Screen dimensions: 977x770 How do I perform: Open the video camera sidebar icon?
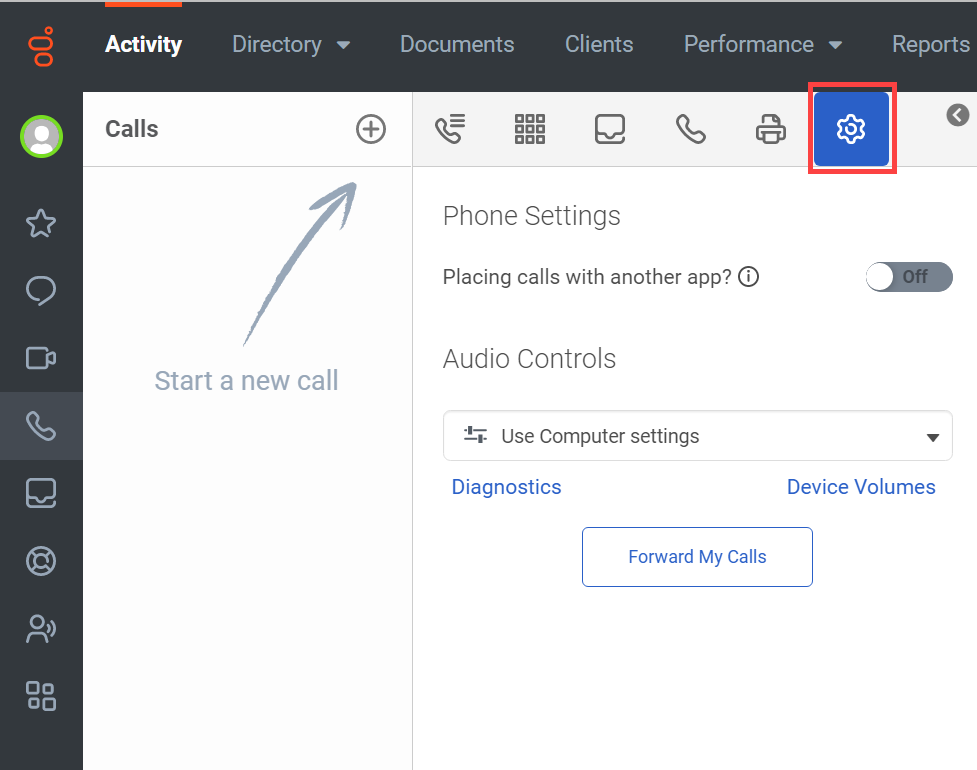point(41,358)
